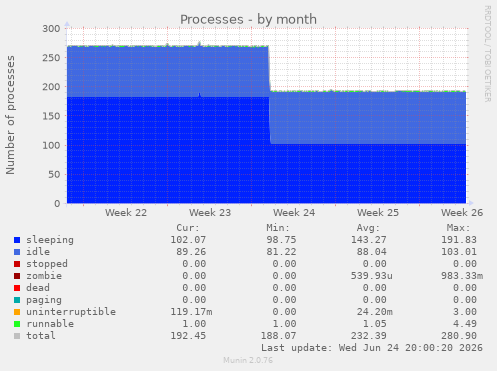Click sleeping maximum value 191.83

(459, 240)
